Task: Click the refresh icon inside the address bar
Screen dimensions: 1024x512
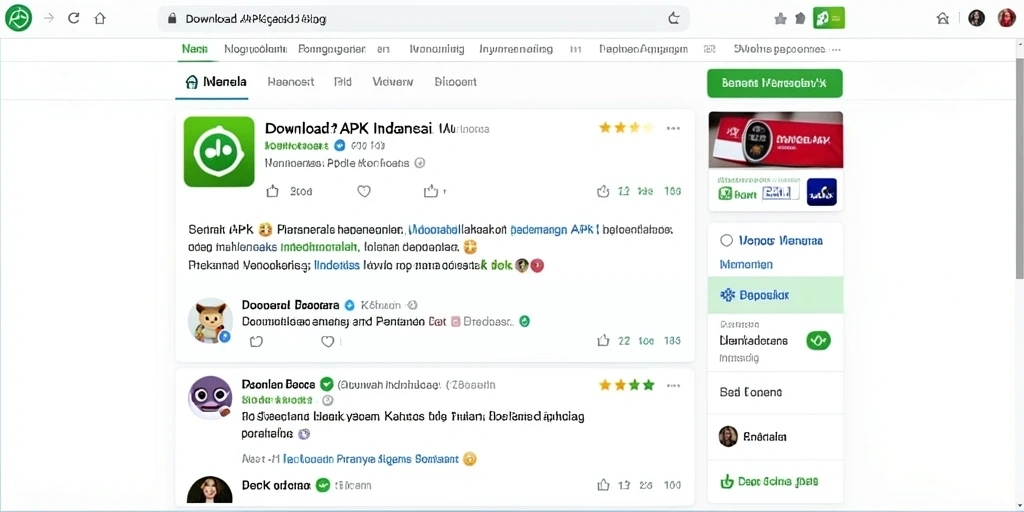Action: tap(674, 19)
